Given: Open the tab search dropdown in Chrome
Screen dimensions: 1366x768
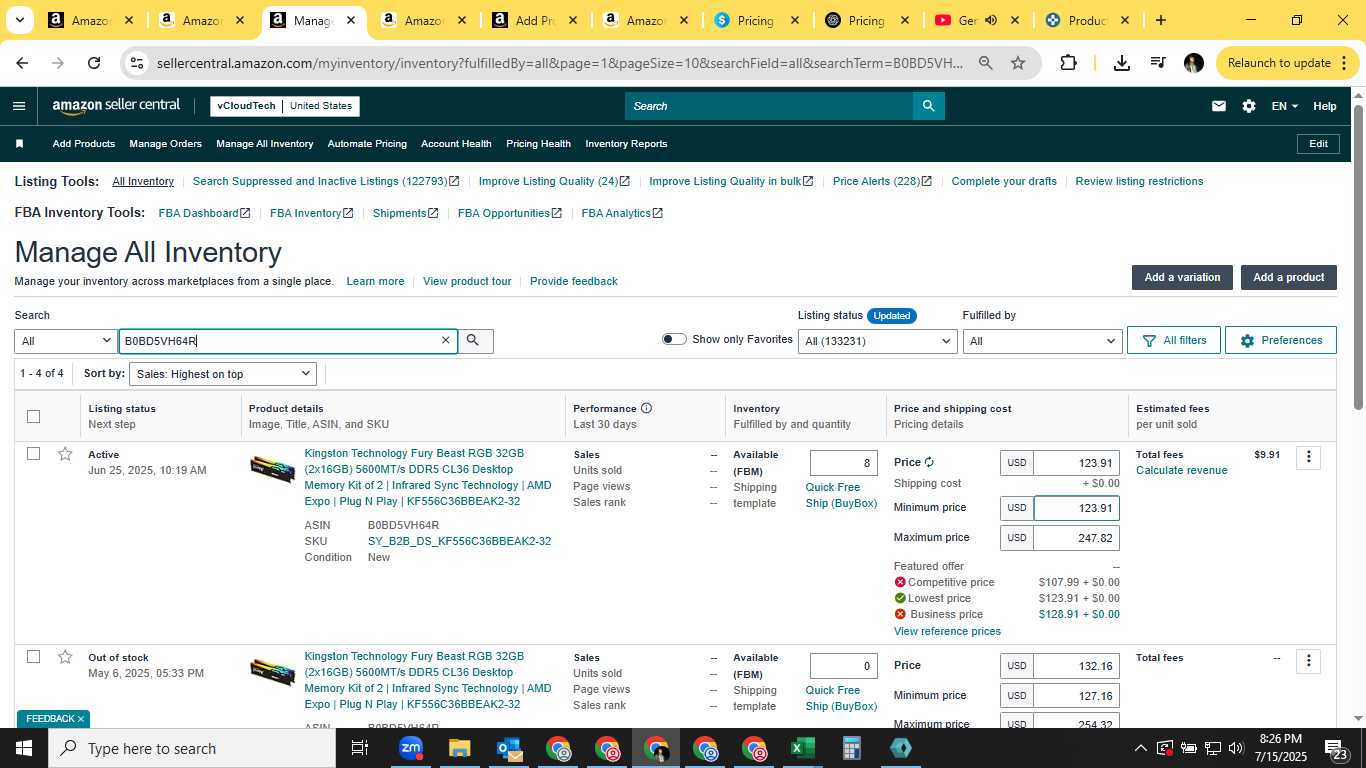Looking at the screenshot, I should 20,20.
